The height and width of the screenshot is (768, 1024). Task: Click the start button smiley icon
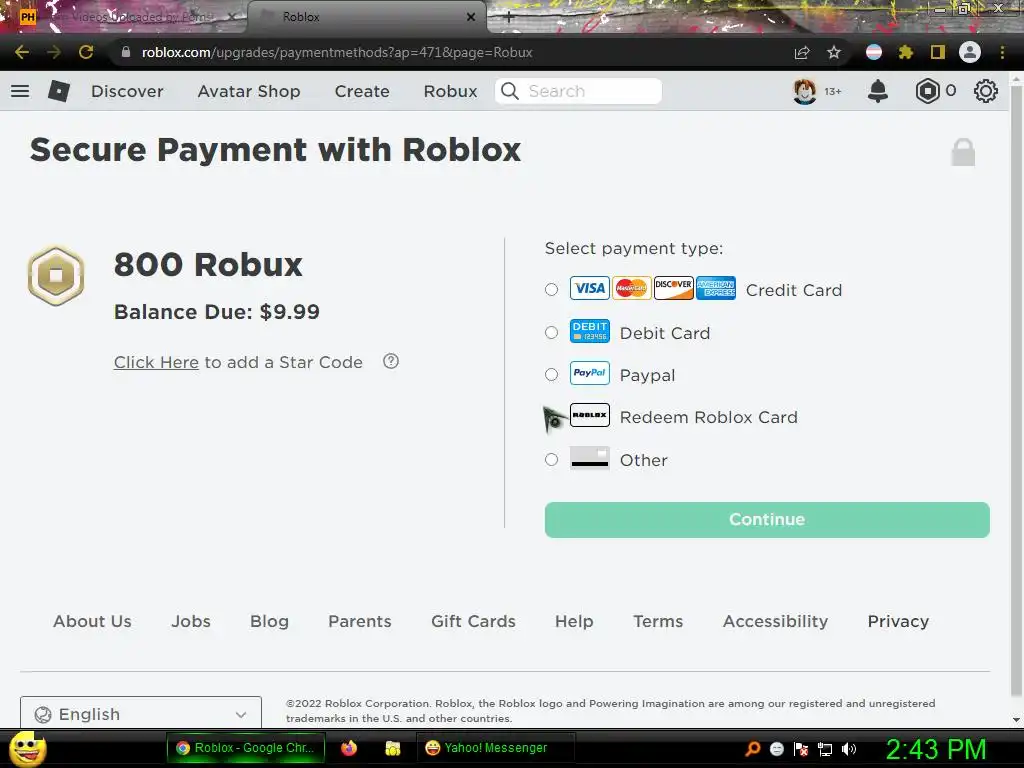tap(27, 748)
